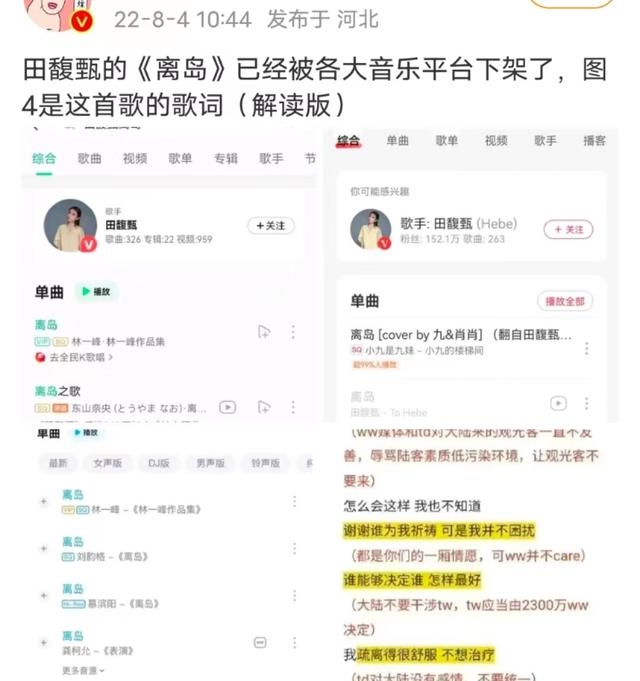Switch to 单曲 tab in red app
Image resolution: width=640 pixels, height=681 pixels.
pos(398,140)
